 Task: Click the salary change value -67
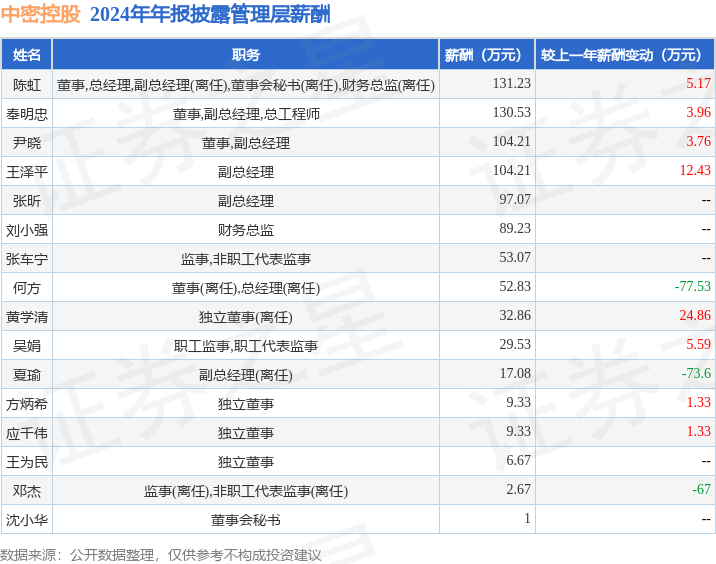point(701,489)
